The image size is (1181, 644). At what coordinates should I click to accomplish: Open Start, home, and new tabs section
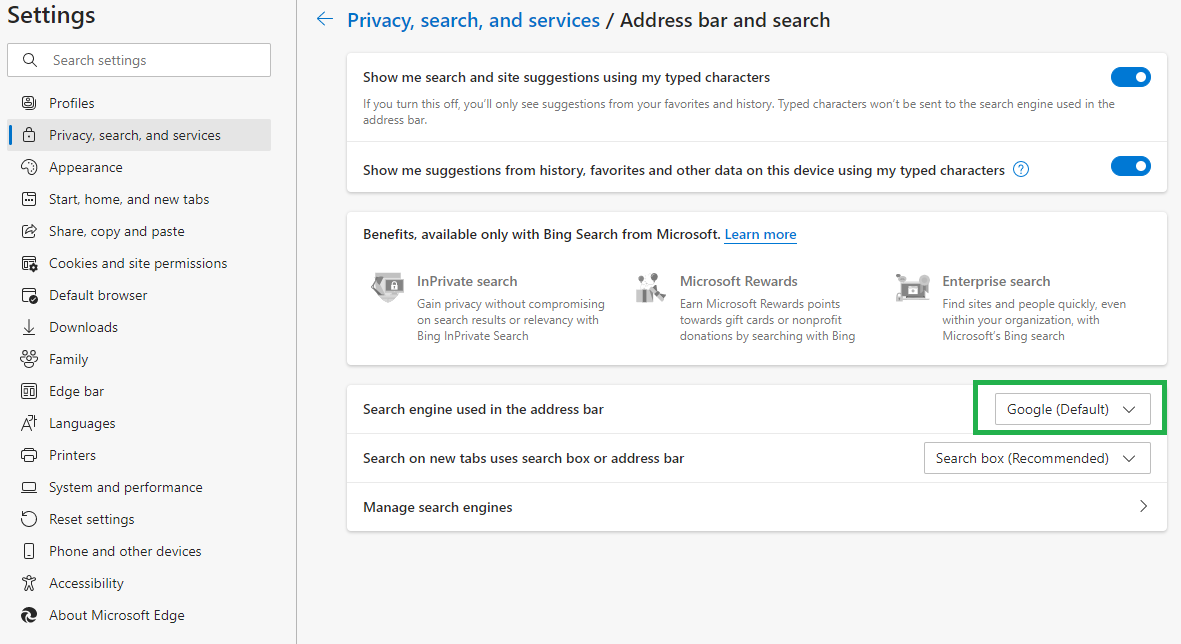(139, 199)
